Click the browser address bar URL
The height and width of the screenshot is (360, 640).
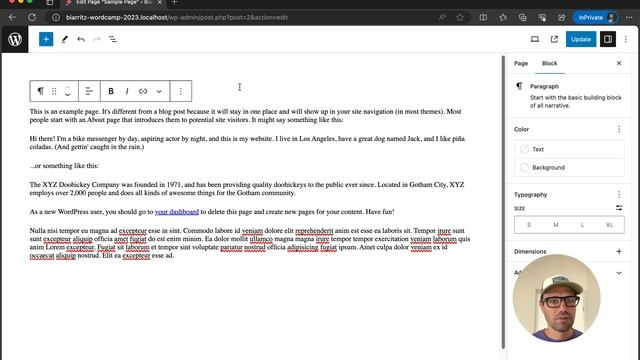click(177, 18)
